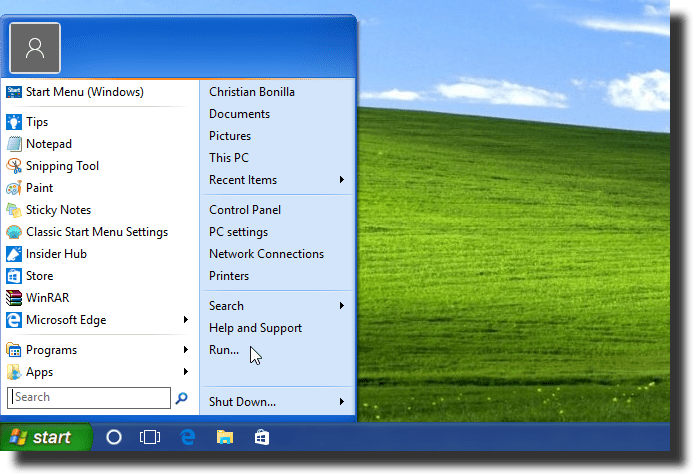
Task: Click the Tips lightbulb icon
Action: 14,122
